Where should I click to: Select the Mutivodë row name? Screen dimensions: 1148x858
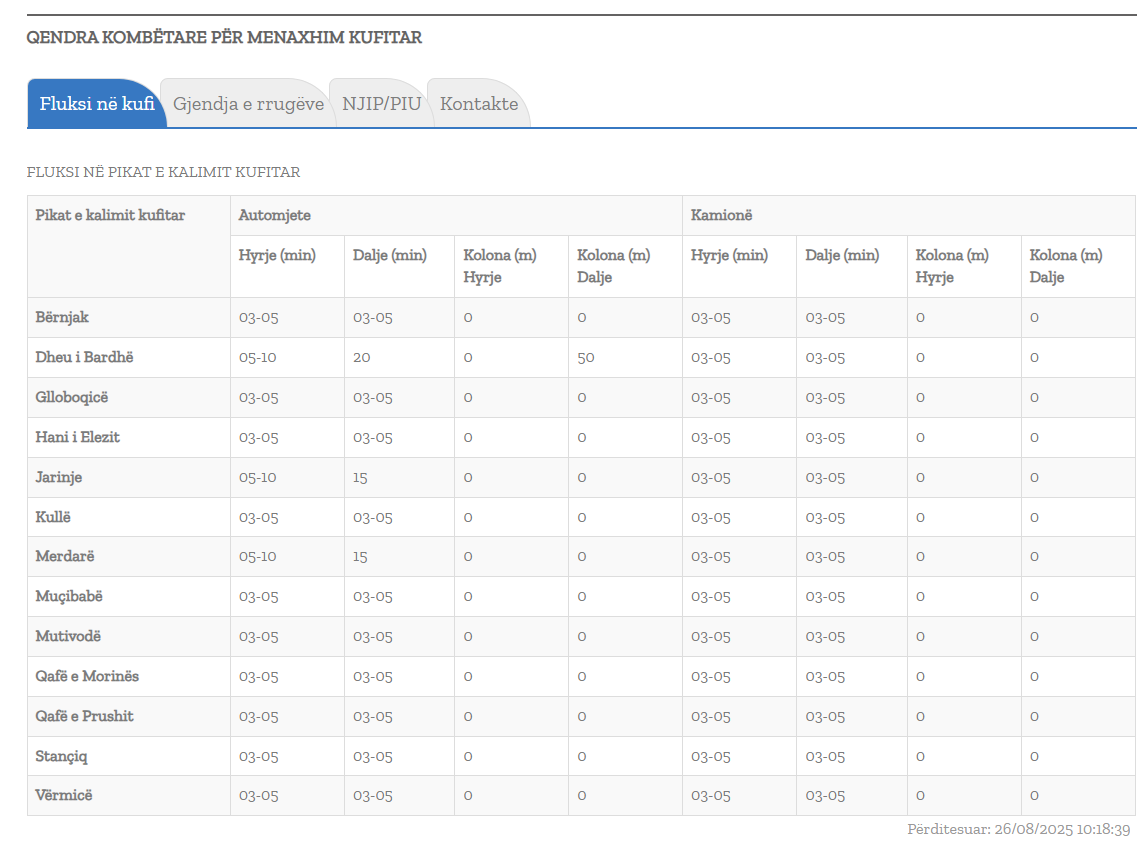point(68,636)
